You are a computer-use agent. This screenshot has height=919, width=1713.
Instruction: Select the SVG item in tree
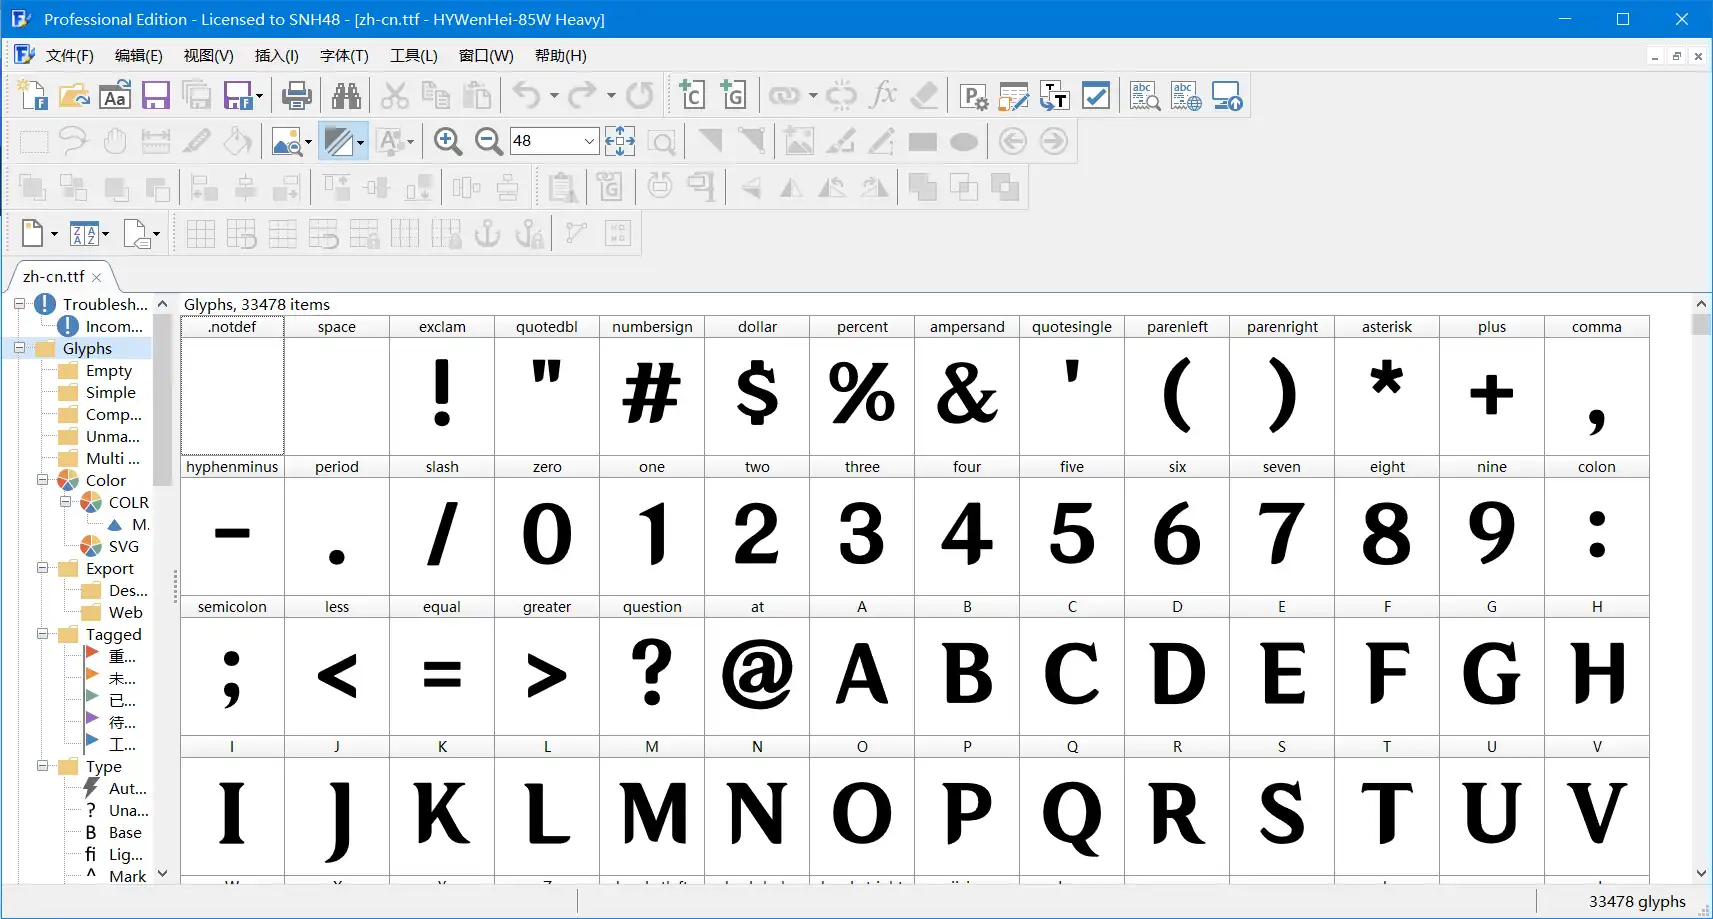123,546
